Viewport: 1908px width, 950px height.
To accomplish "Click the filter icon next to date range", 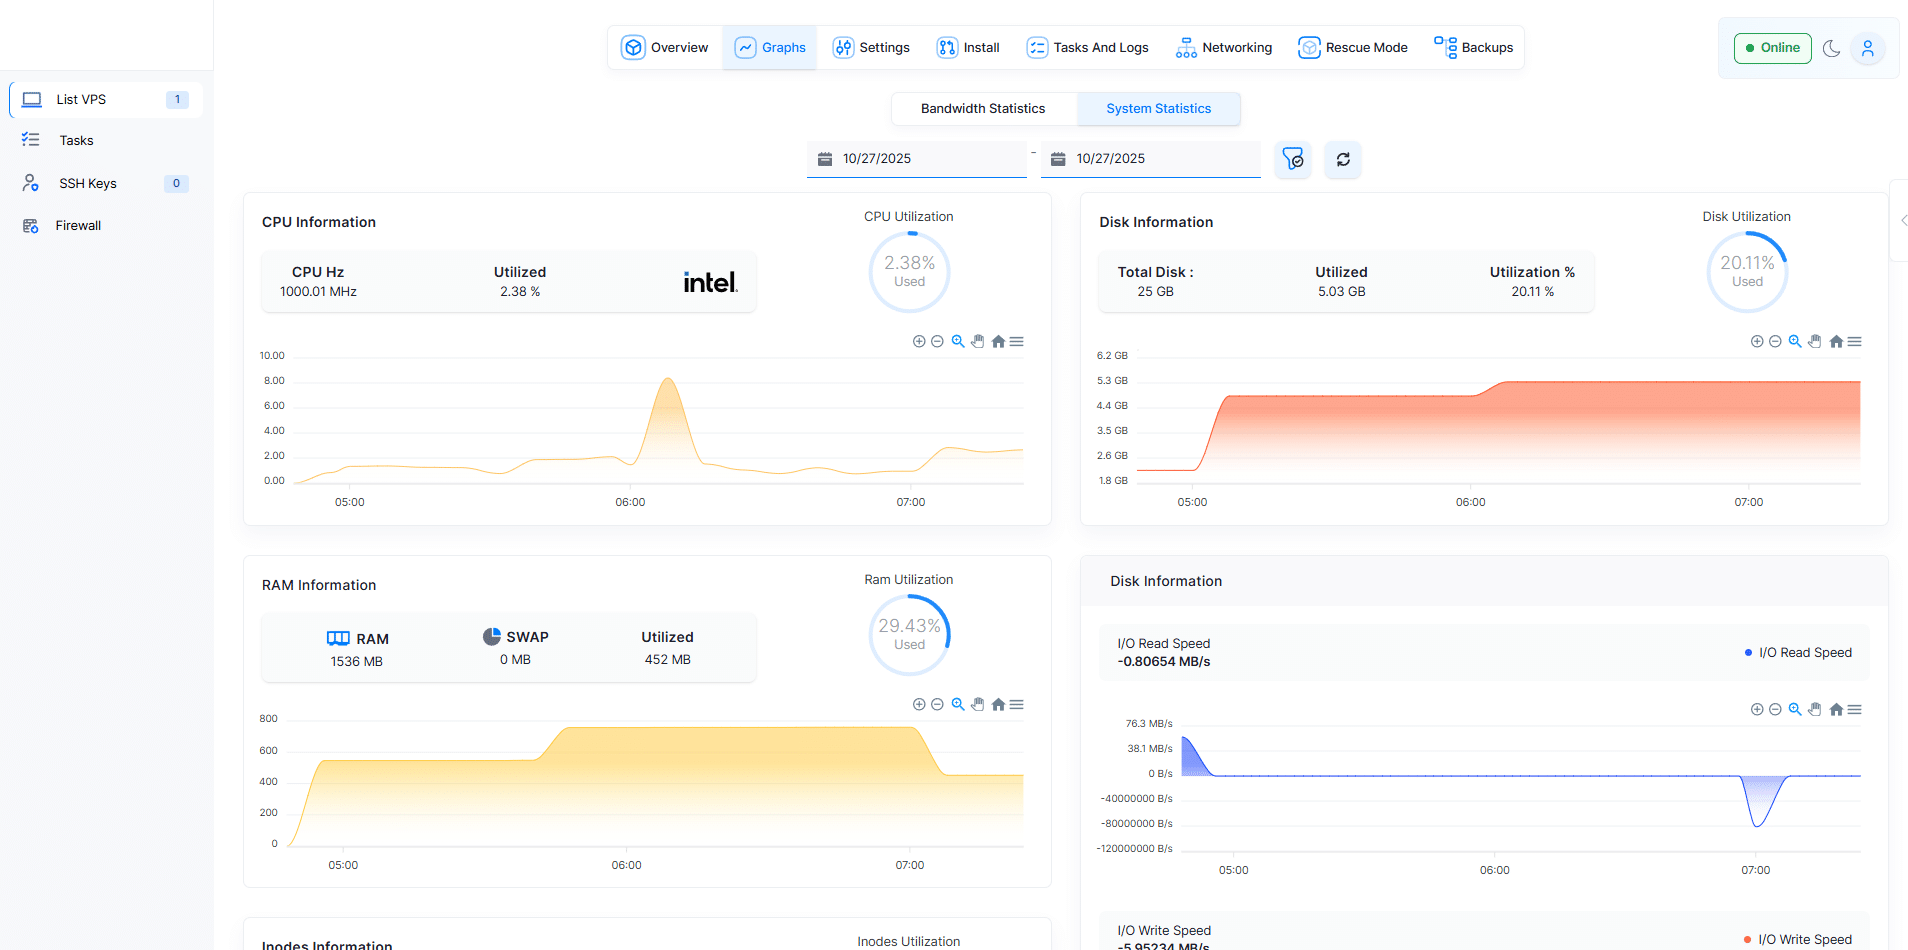I will pos(1293,160).
